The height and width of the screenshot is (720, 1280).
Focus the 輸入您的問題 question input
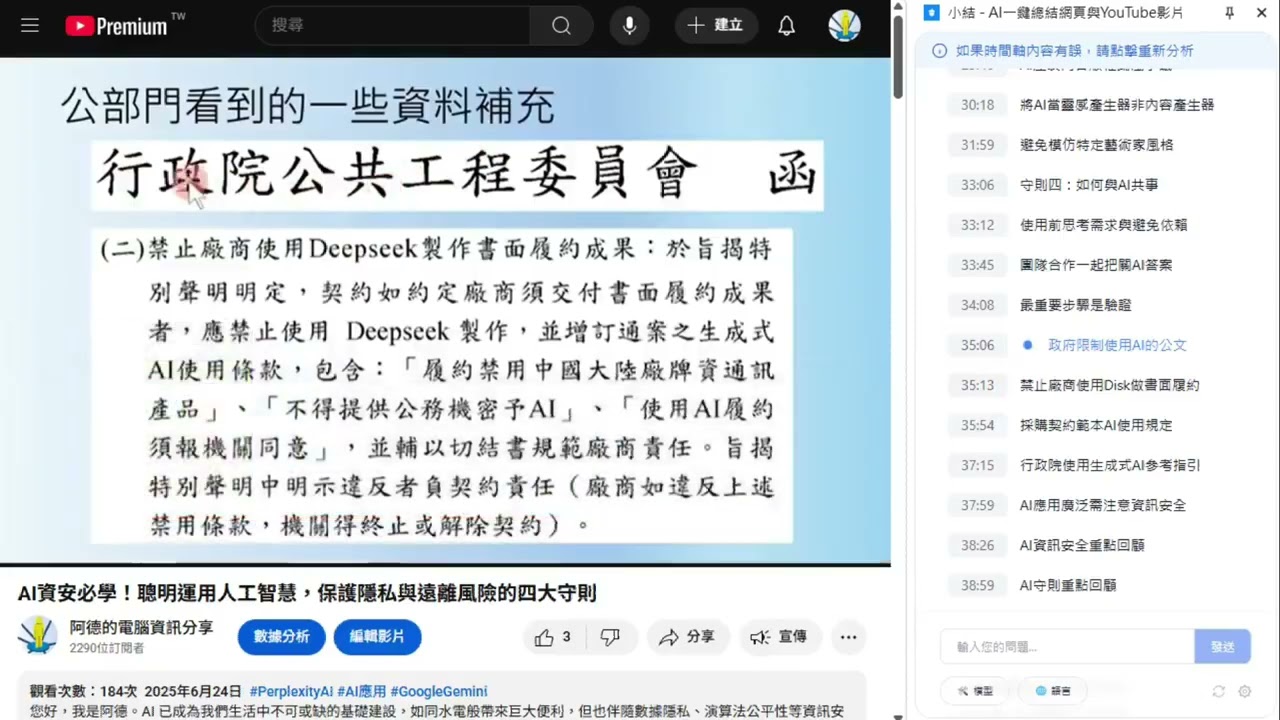pyautogui.click(x=1067, y=647)
